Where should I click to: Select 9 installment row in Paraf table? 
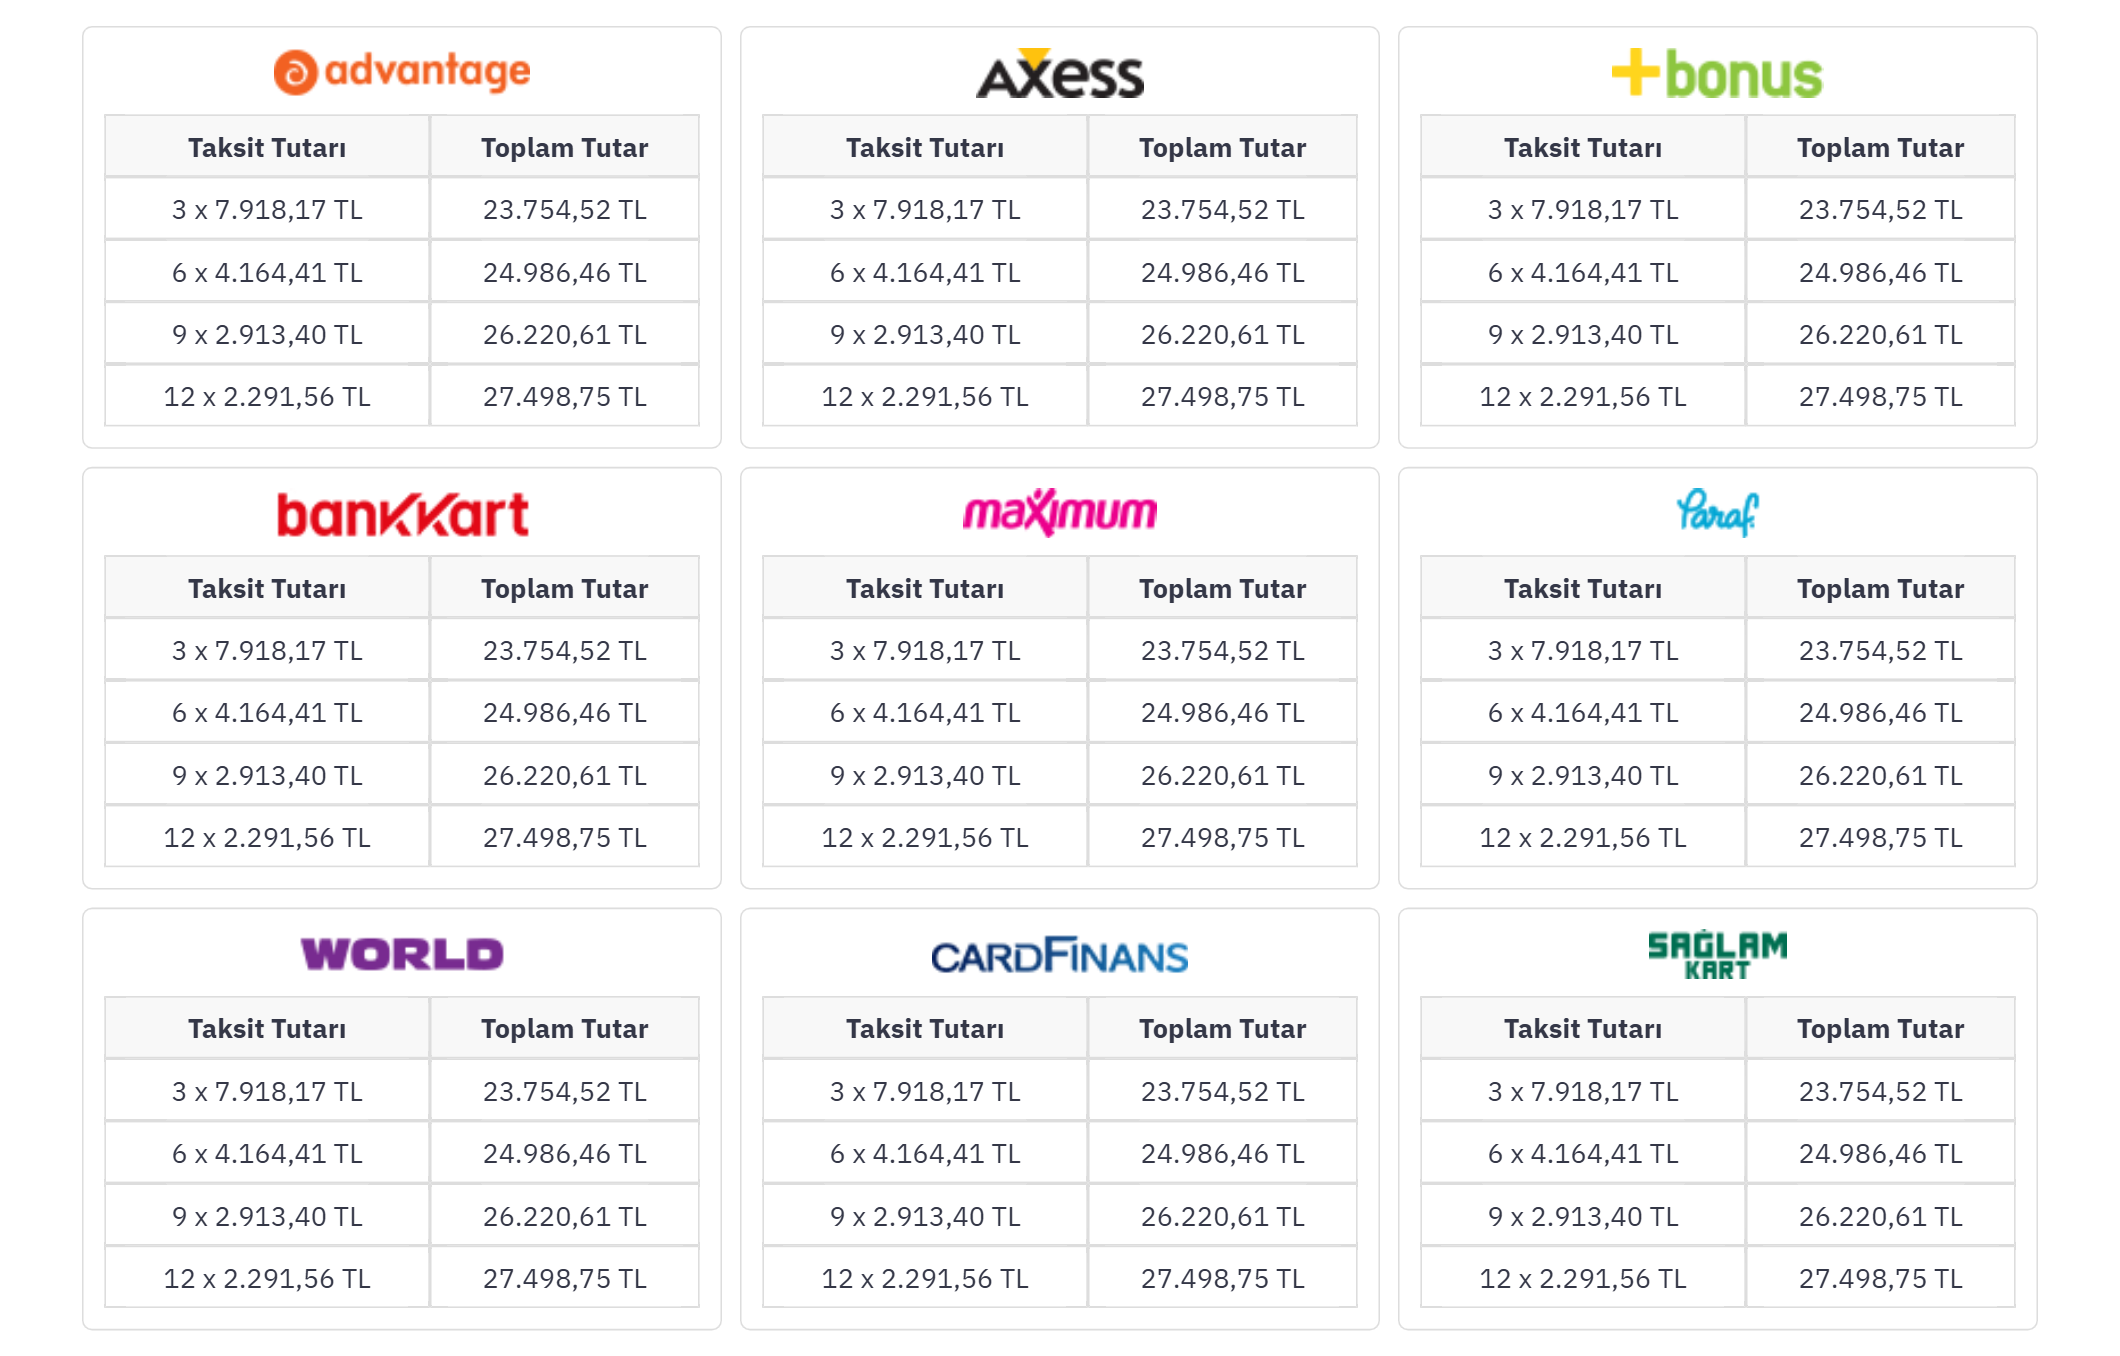[x=1583, y=776]
